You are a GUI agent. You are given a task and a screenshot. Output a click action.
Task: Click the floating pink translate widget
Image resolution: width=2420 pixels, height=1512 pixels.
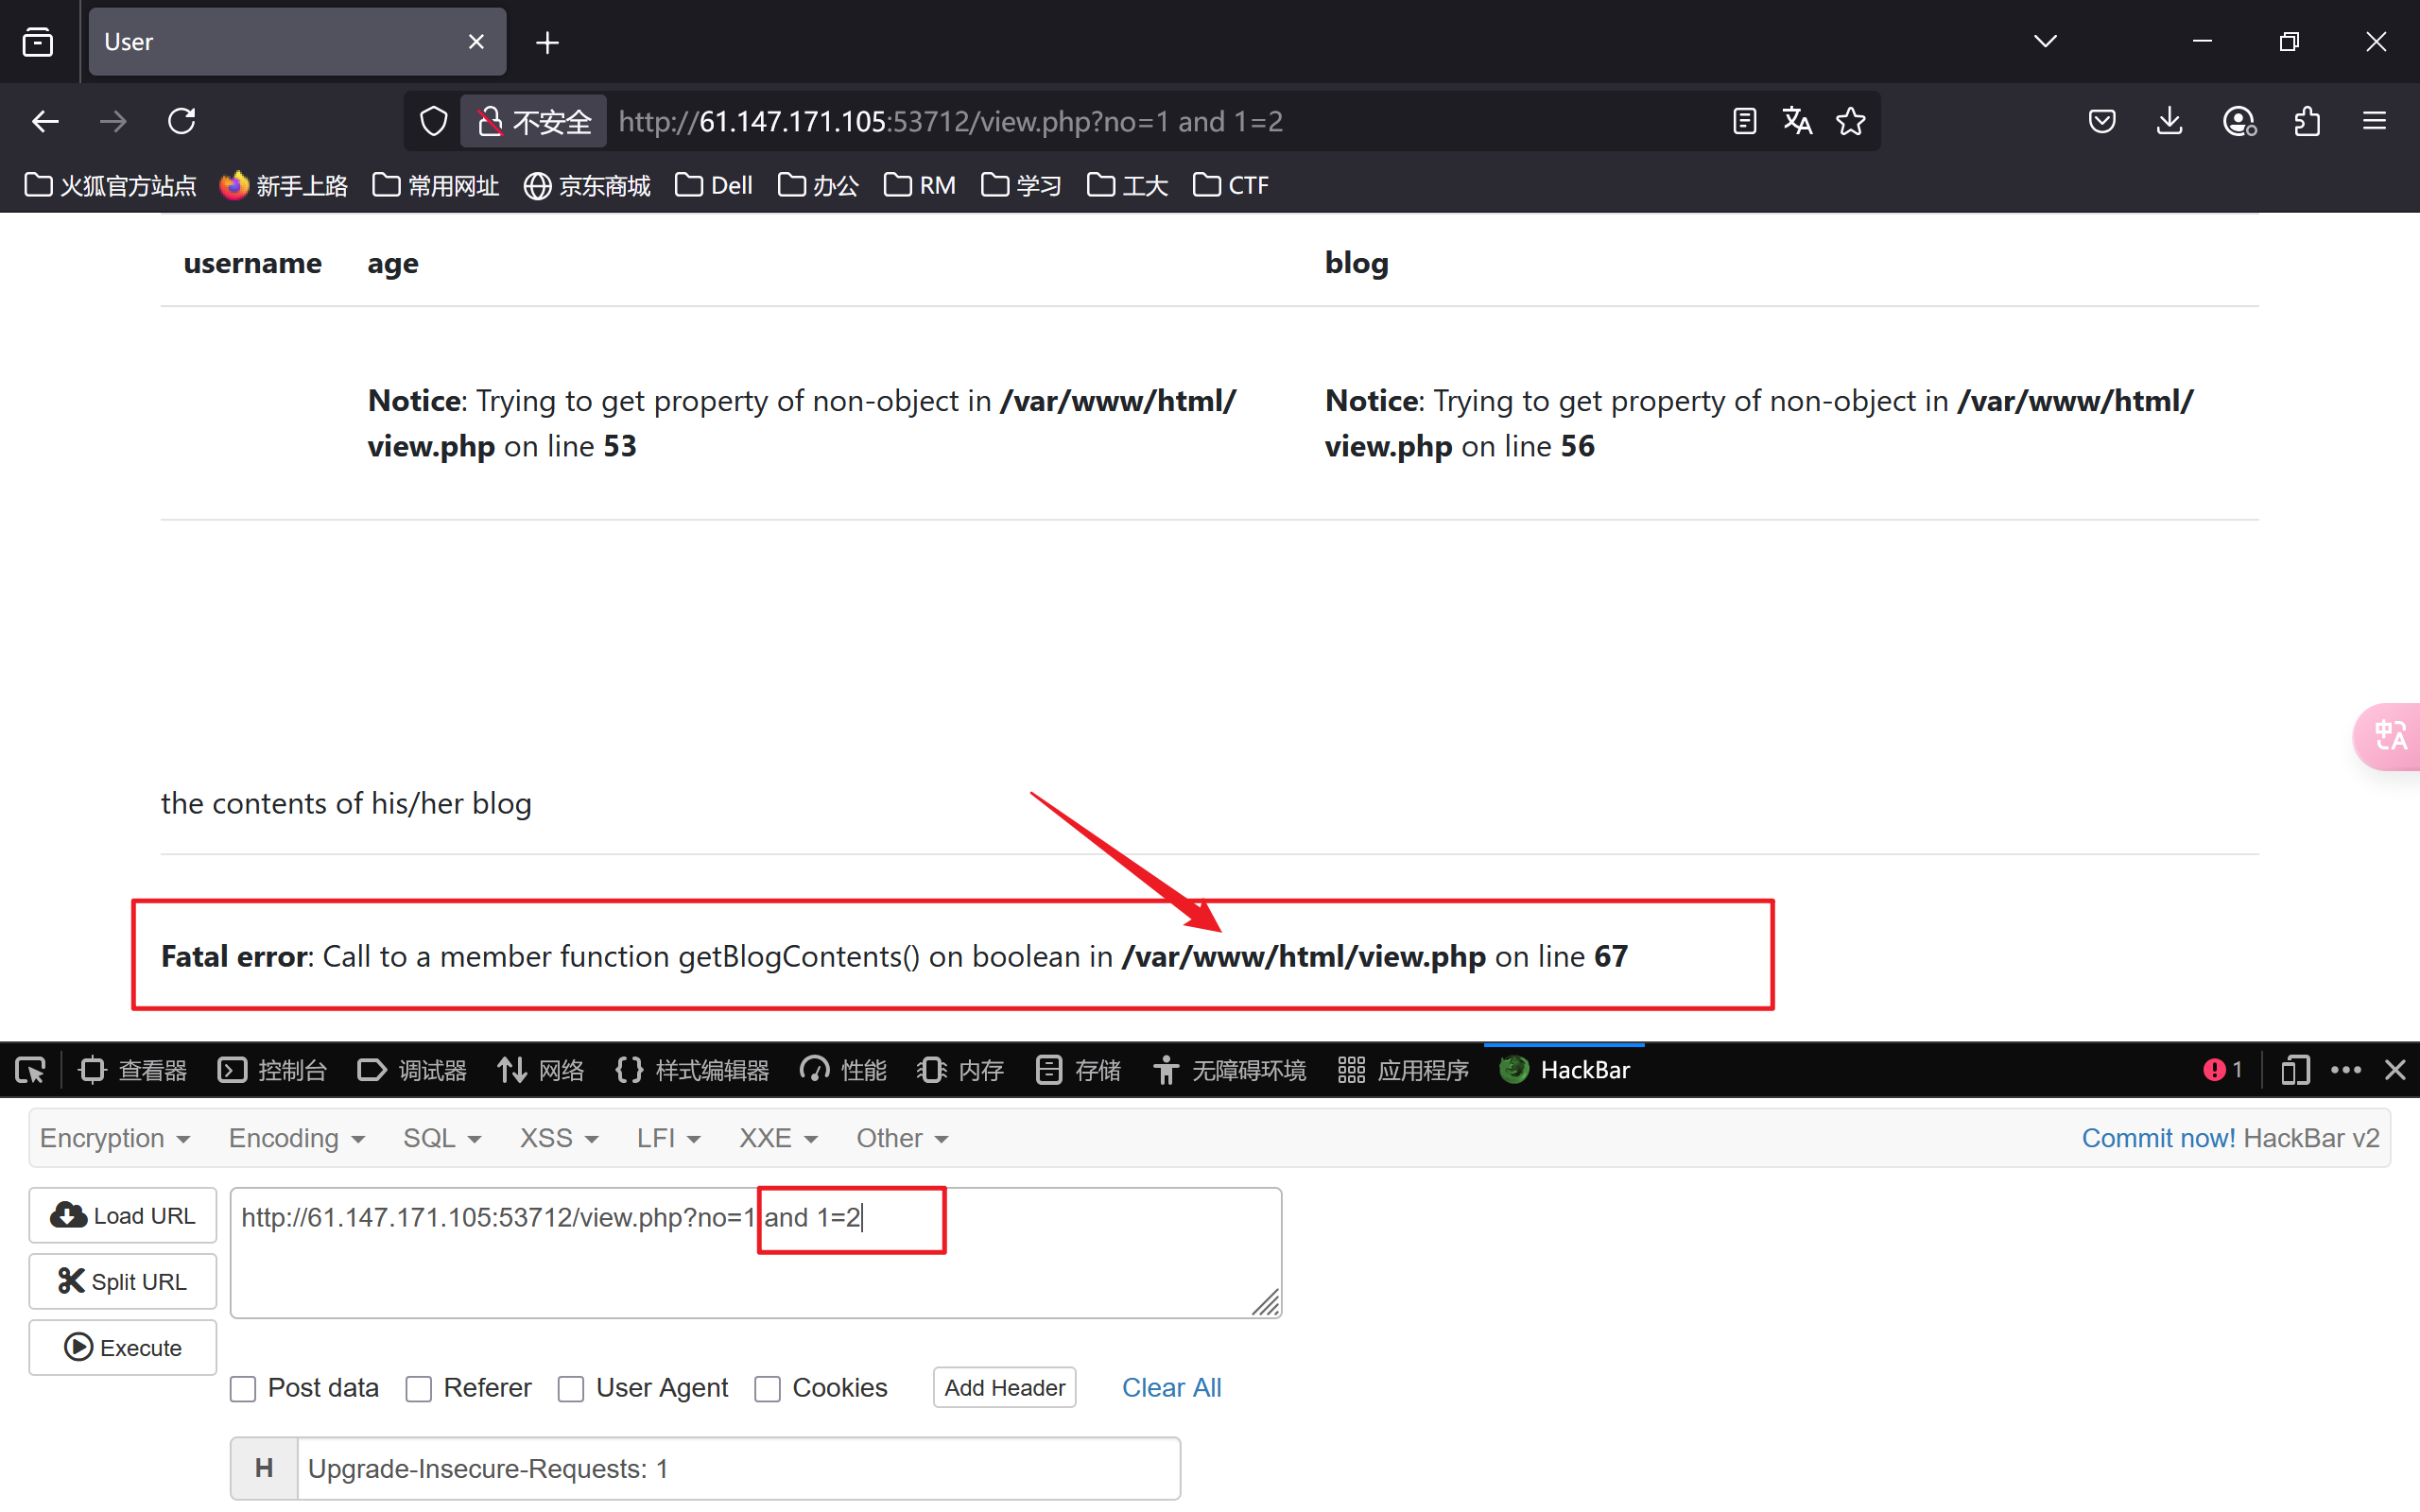tap(2390, 736)
